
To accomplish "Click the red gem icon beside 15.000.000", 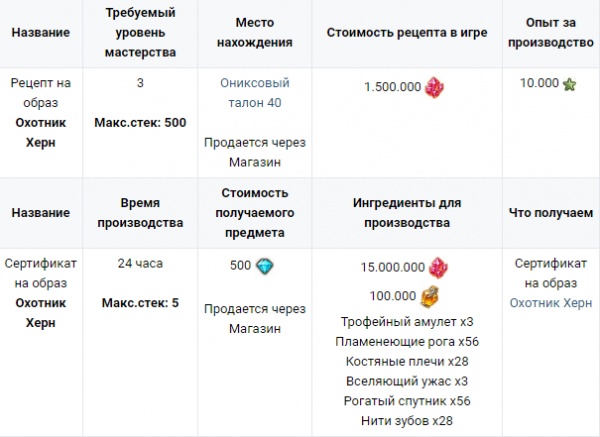I will coord(438,268).
